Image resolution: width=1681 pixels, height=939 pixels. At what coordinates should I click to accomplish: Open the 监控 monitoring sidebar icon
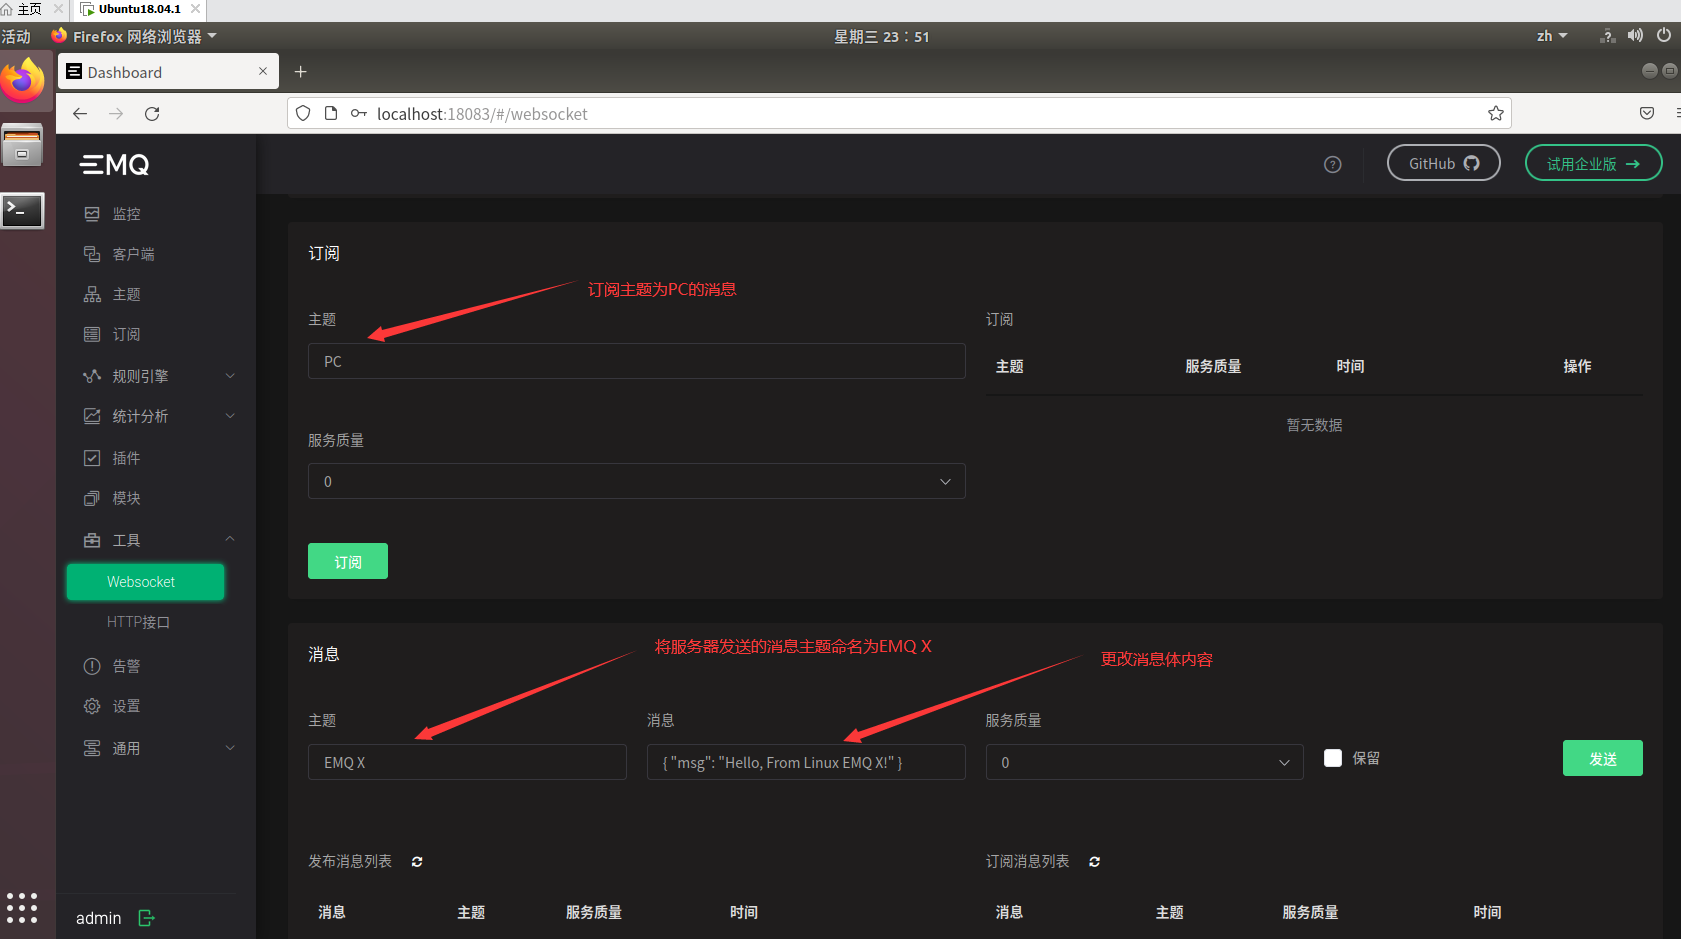92,213
